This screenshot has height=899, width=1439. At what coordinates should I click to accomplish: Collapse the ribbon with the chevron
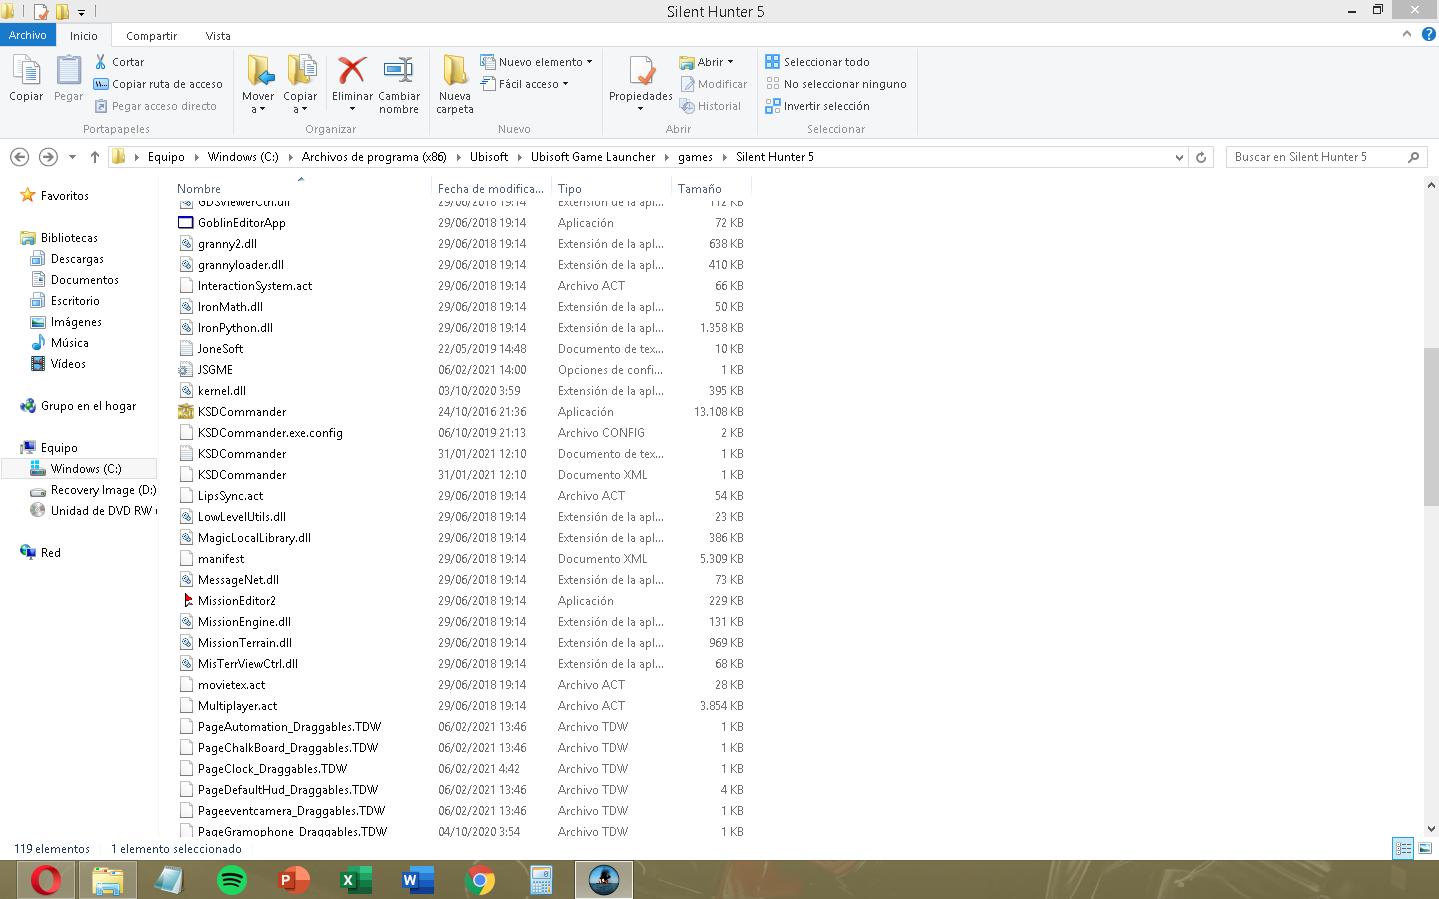click(x=1407, y=34)
